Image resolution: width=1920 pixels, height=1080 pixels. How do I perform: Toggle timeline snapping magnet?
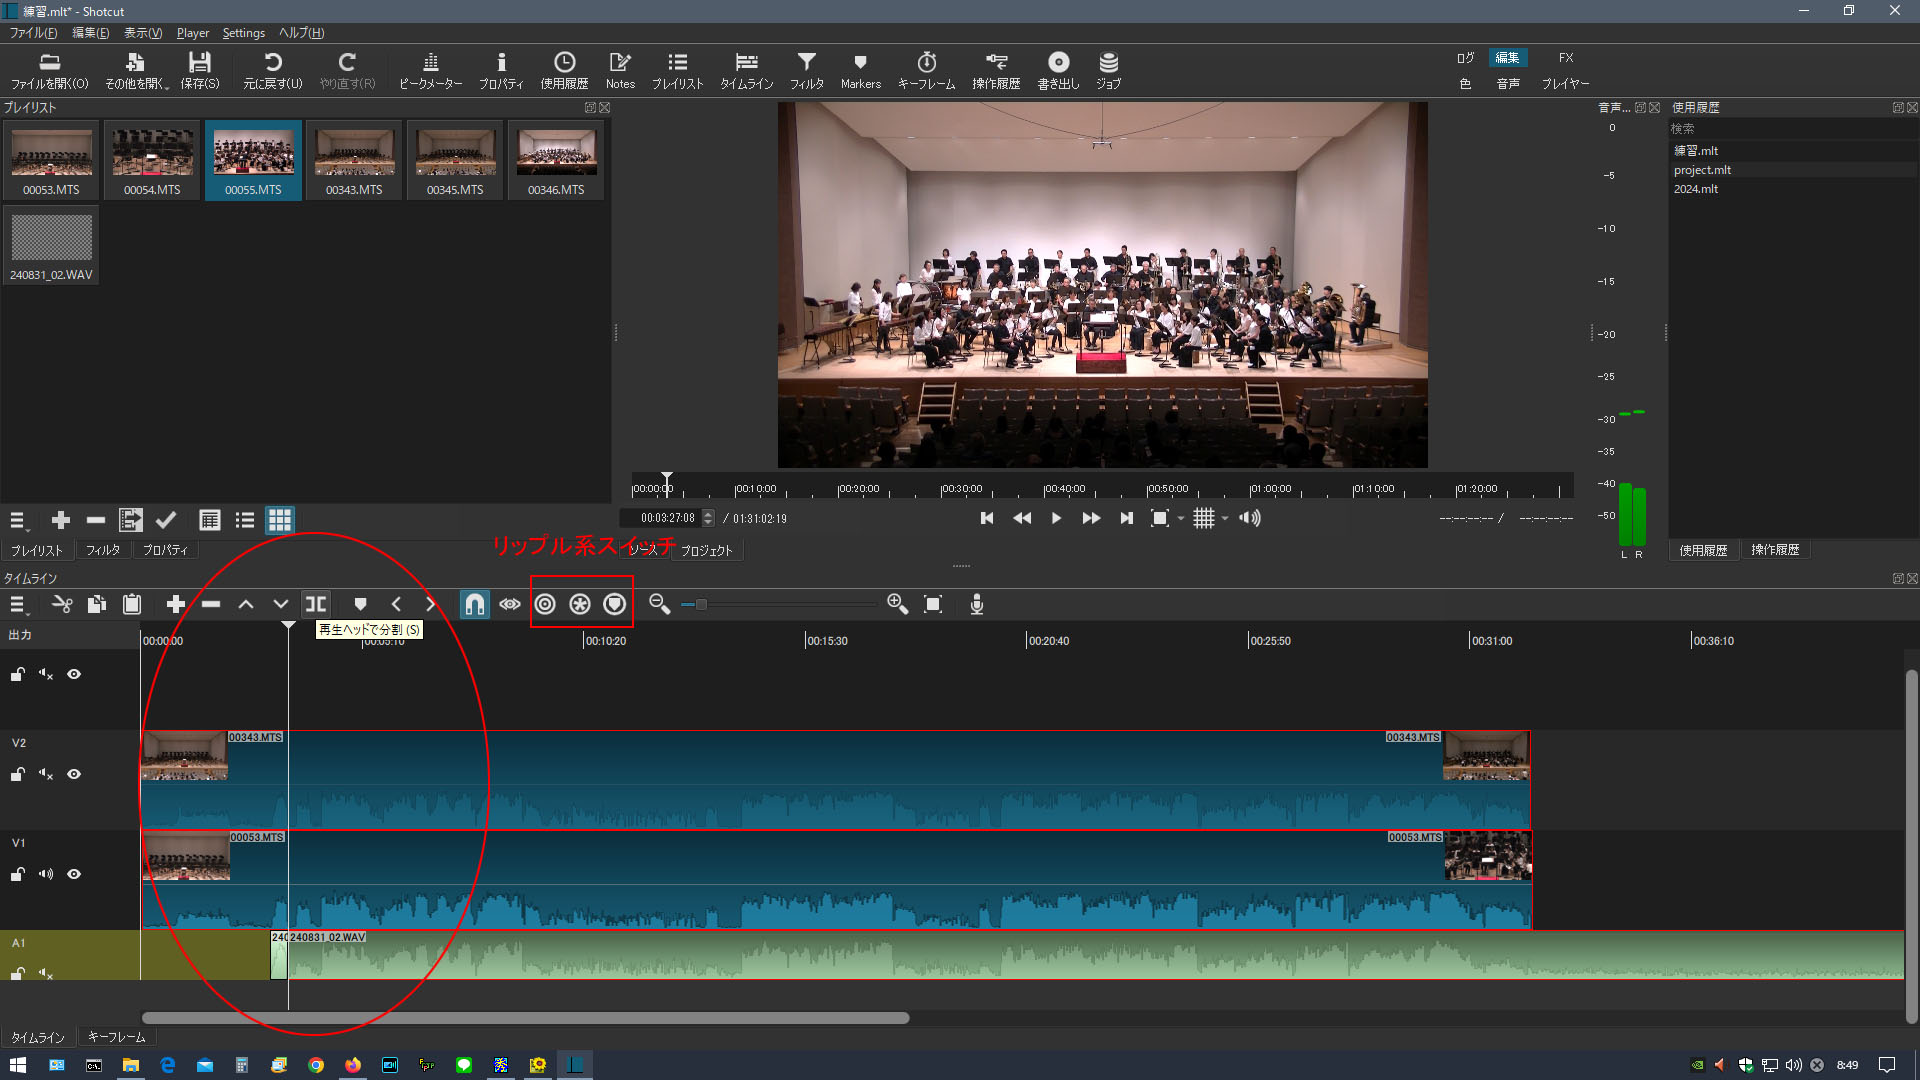pos(475,604)
